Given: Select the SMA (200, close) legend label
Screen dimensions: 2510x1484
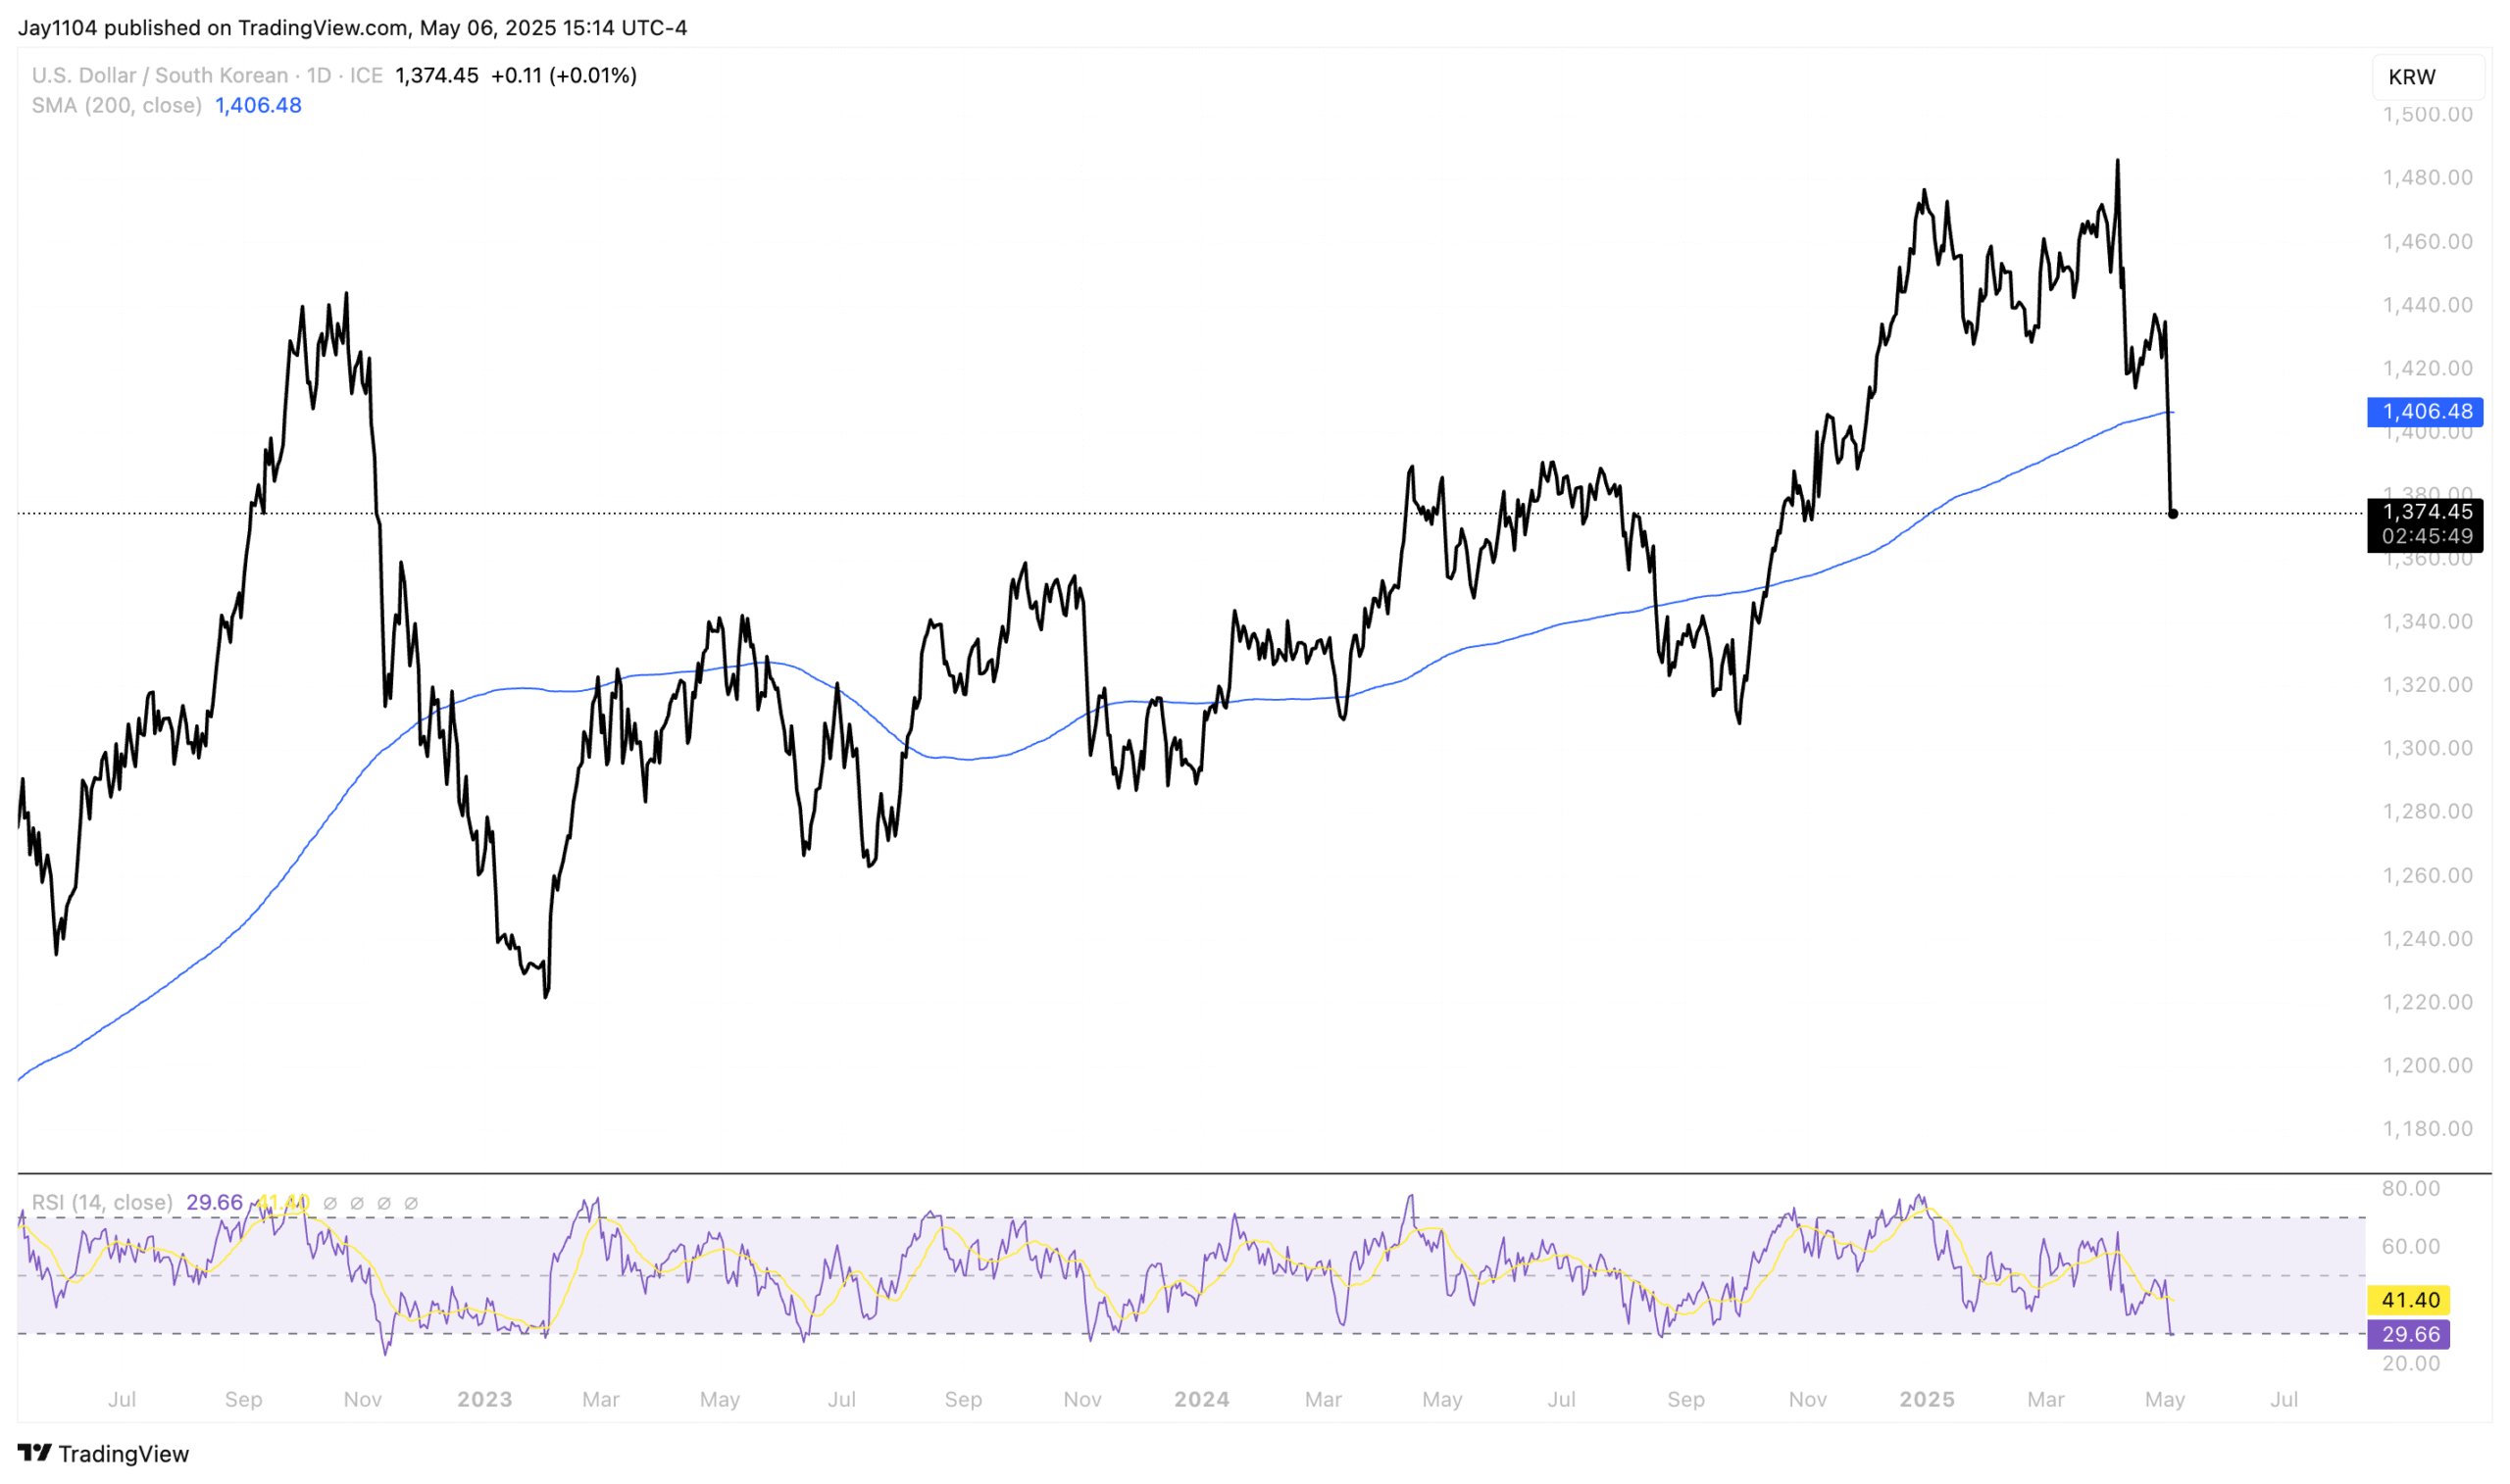Looking at the screenshot, I should (117, 105).
